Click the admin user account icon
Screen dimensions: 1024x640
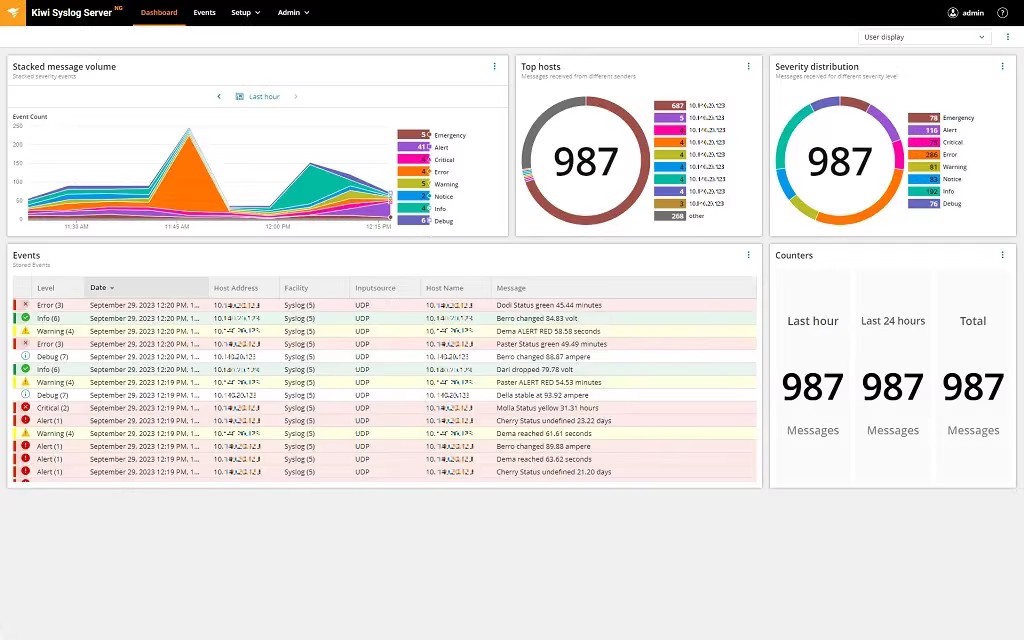[x=952, y=13]
